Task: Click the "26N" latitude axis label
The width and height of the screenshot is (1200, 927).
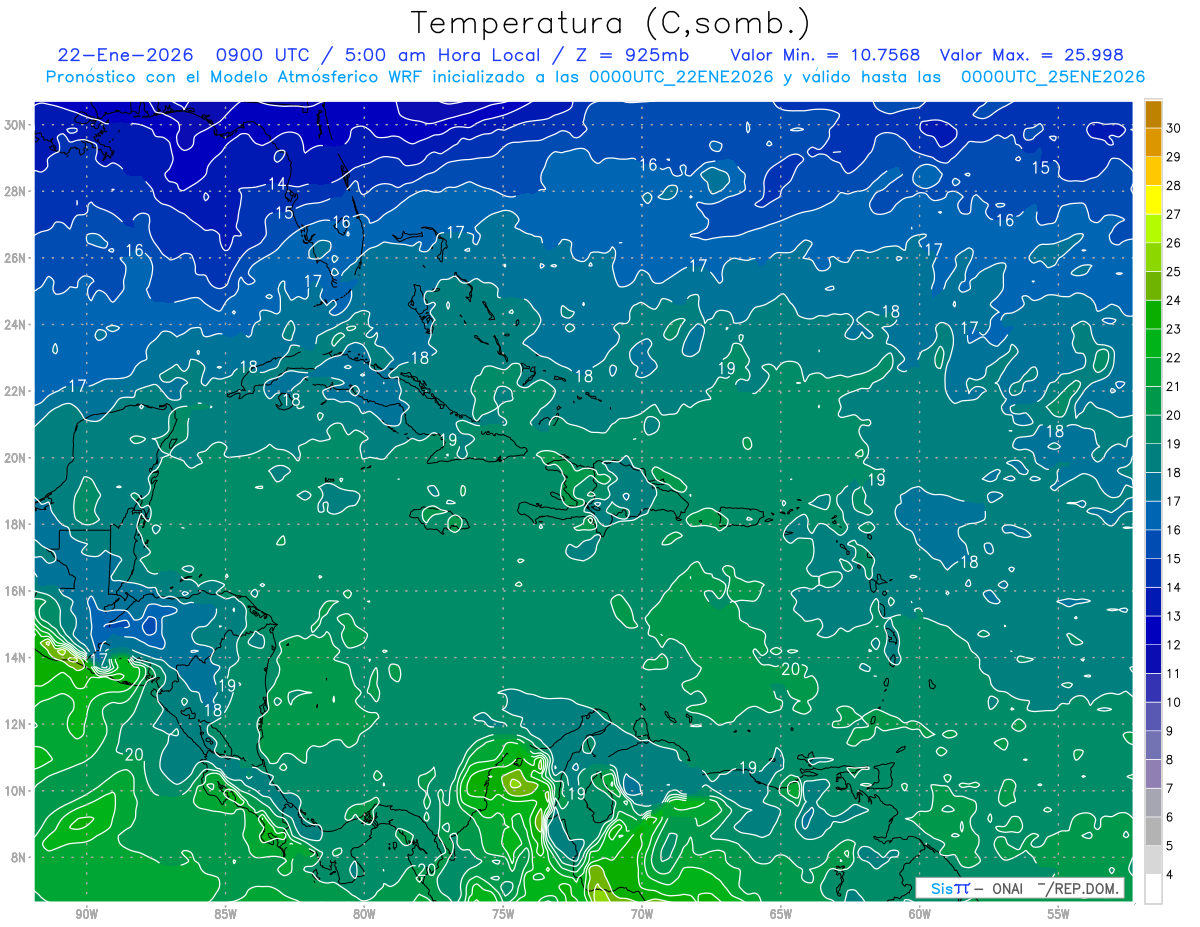Action: point(17,258)
